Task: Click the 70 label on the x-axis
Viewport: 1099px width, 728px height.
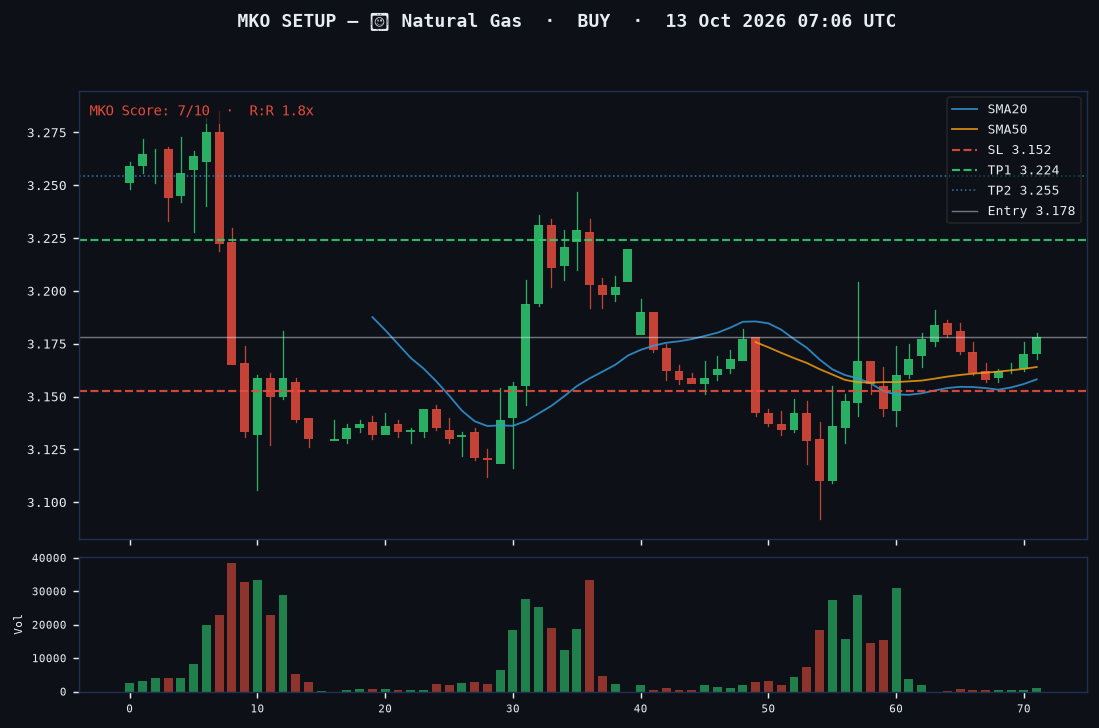Action: pyautogui.click(x=1024, y=708)
